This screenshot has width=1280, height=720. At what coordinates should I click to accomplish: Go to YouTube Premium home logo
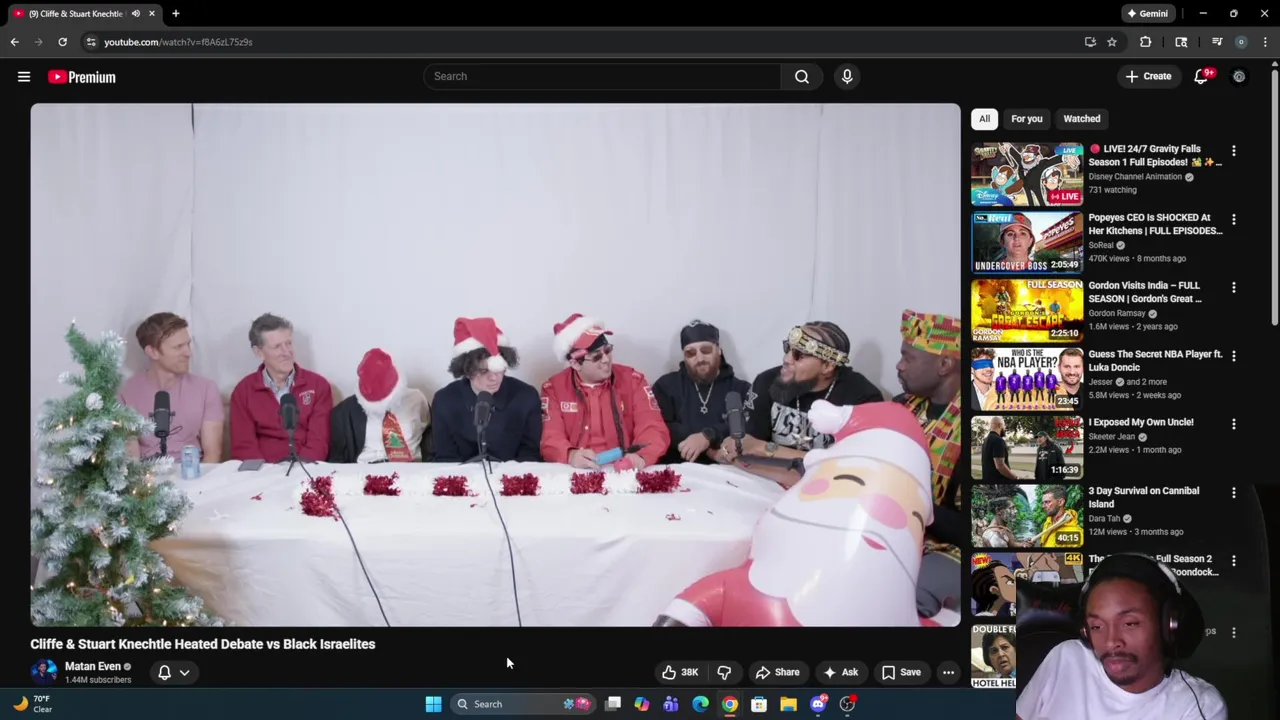82,77
